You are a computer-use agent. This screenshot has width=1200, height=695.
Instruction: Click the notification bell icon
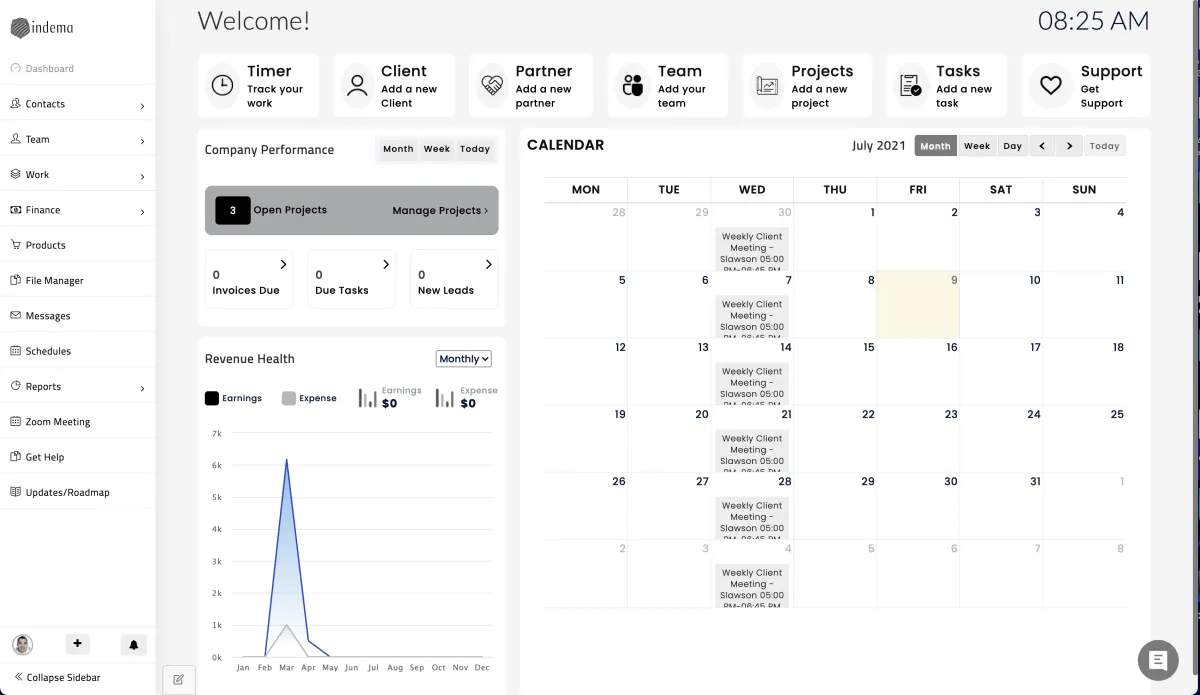tap(133, 645)
